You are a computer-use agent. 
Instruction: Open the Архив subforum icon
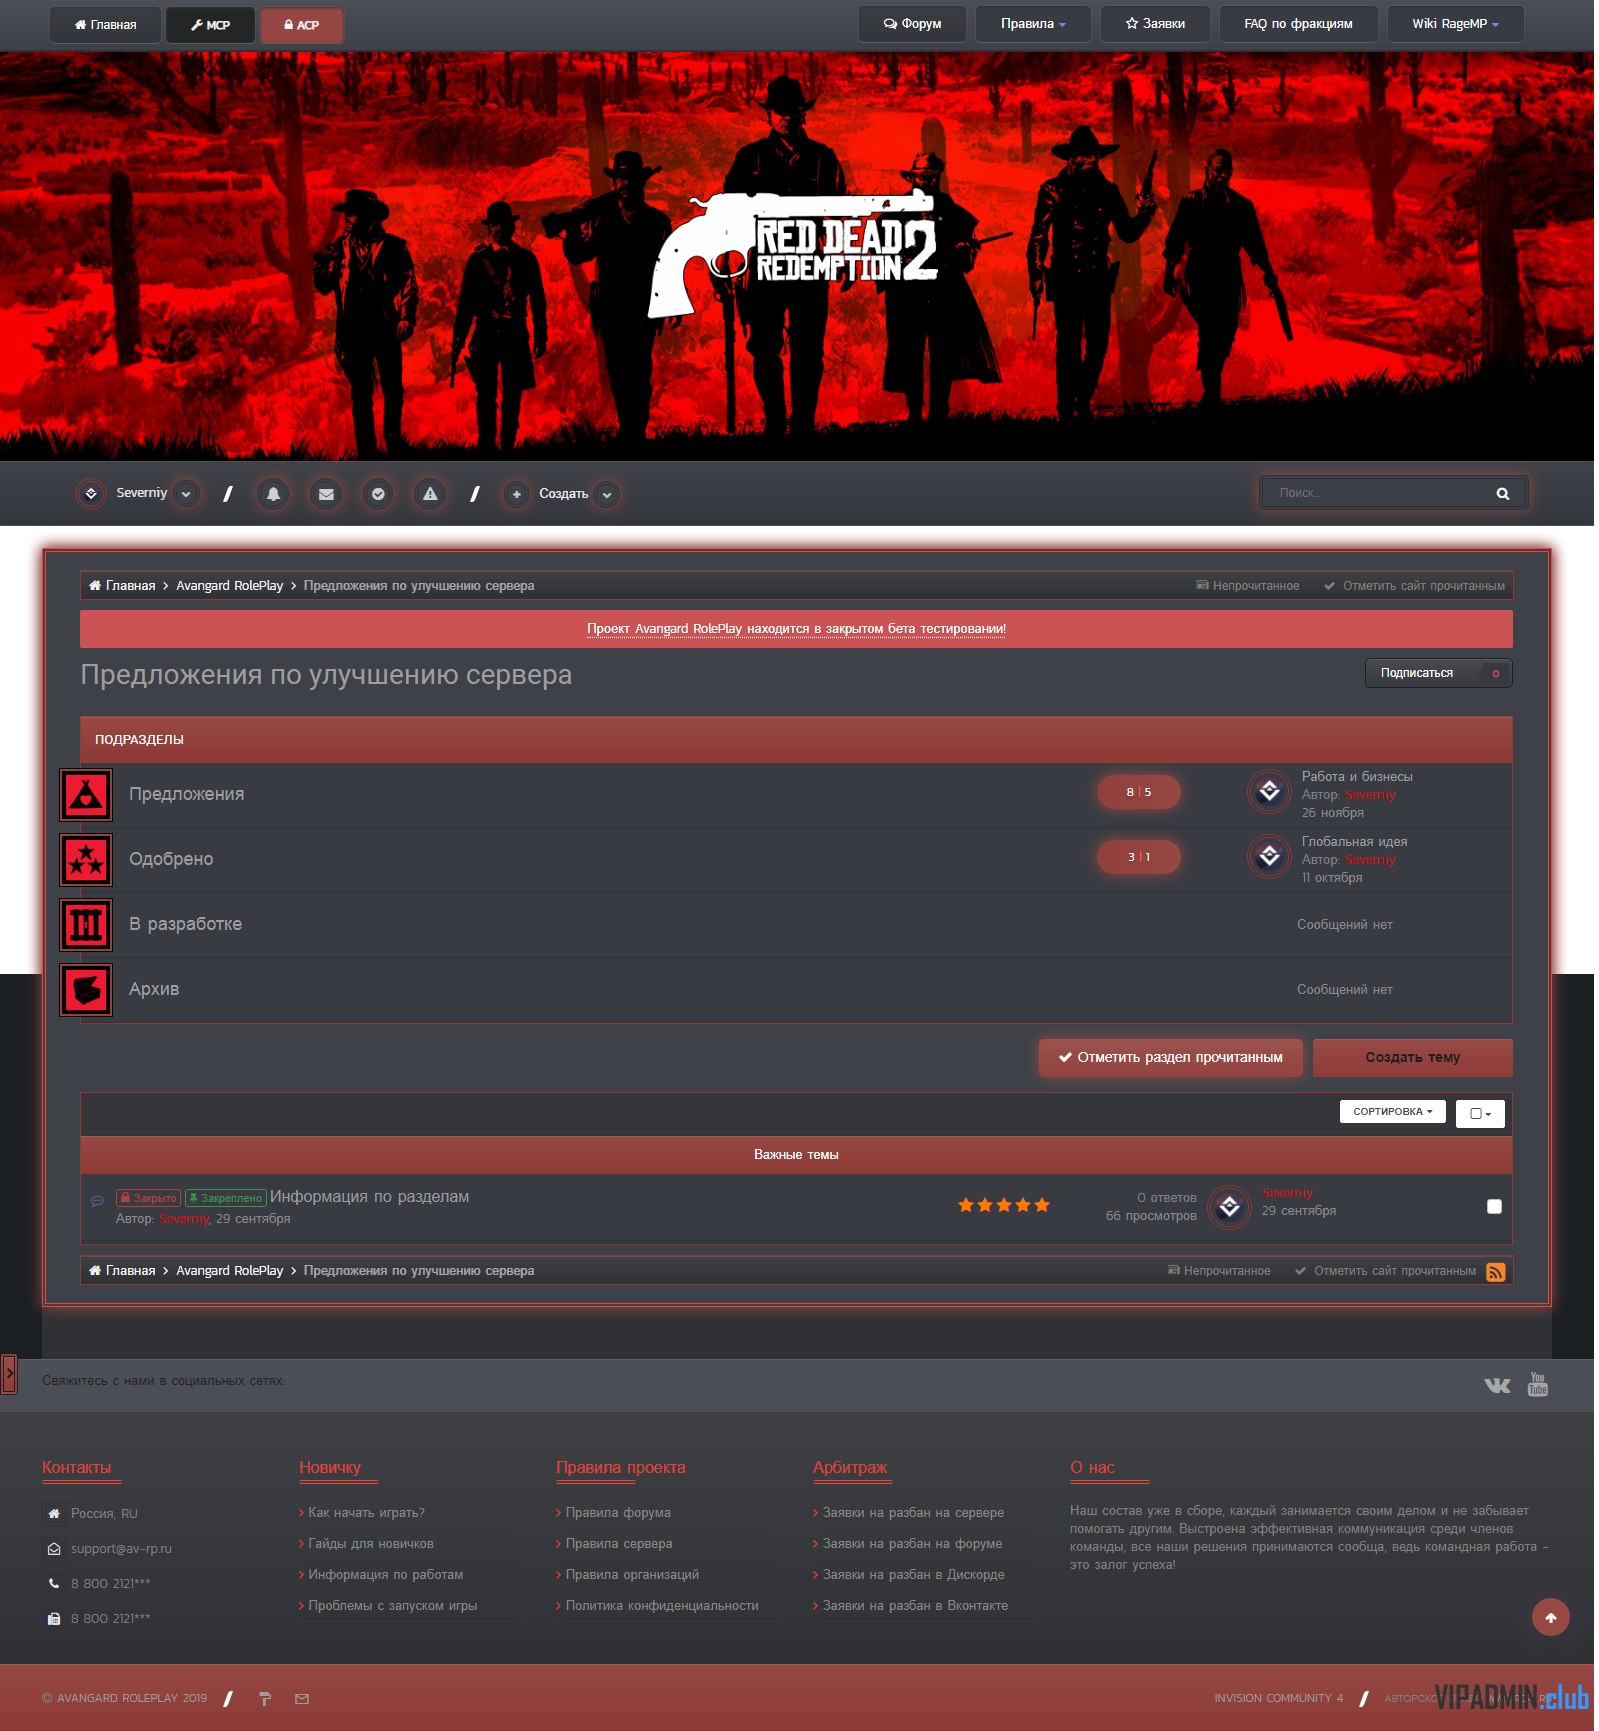86,990
